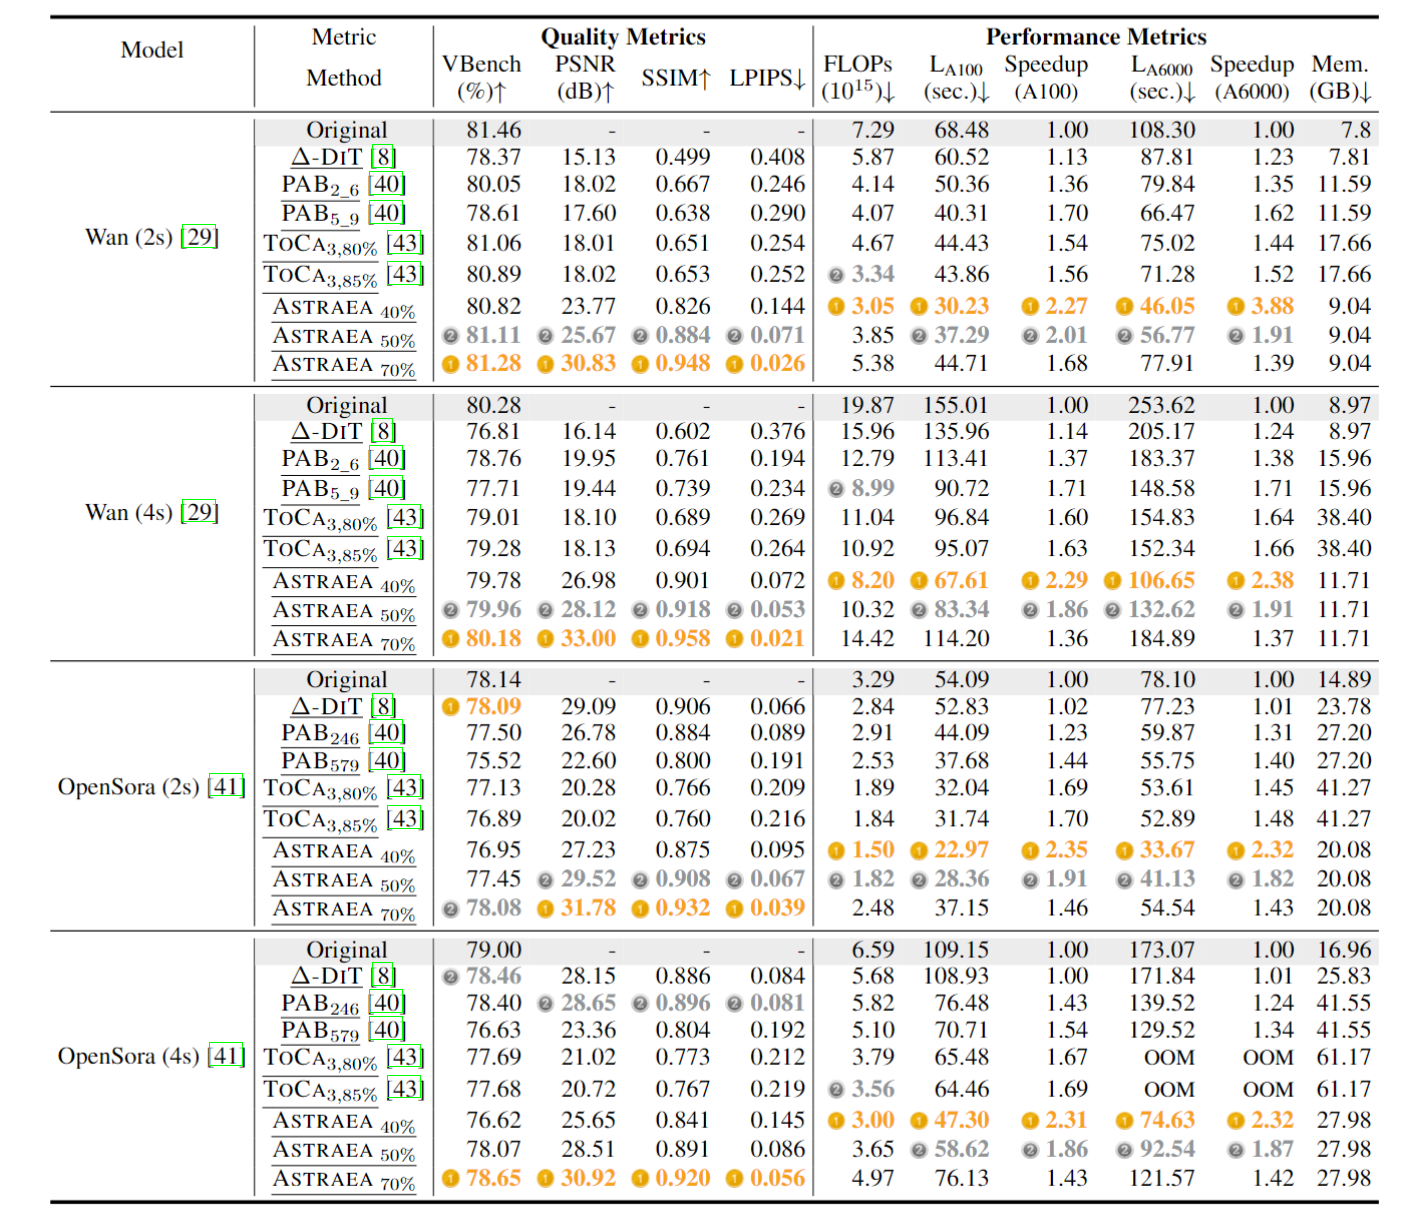Click the gold medal icon beside VBench 78.09

point(451,707)
